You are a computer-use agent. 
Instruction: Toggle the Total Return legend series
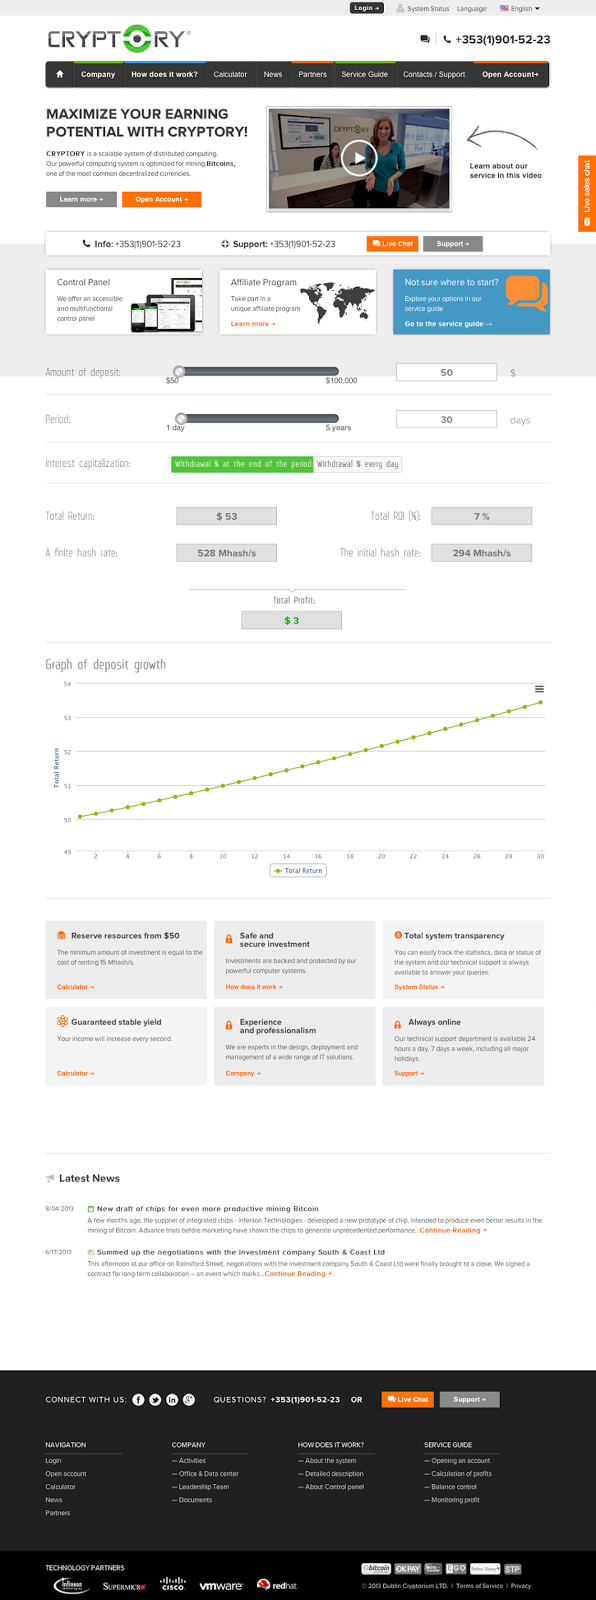(299, 871)
